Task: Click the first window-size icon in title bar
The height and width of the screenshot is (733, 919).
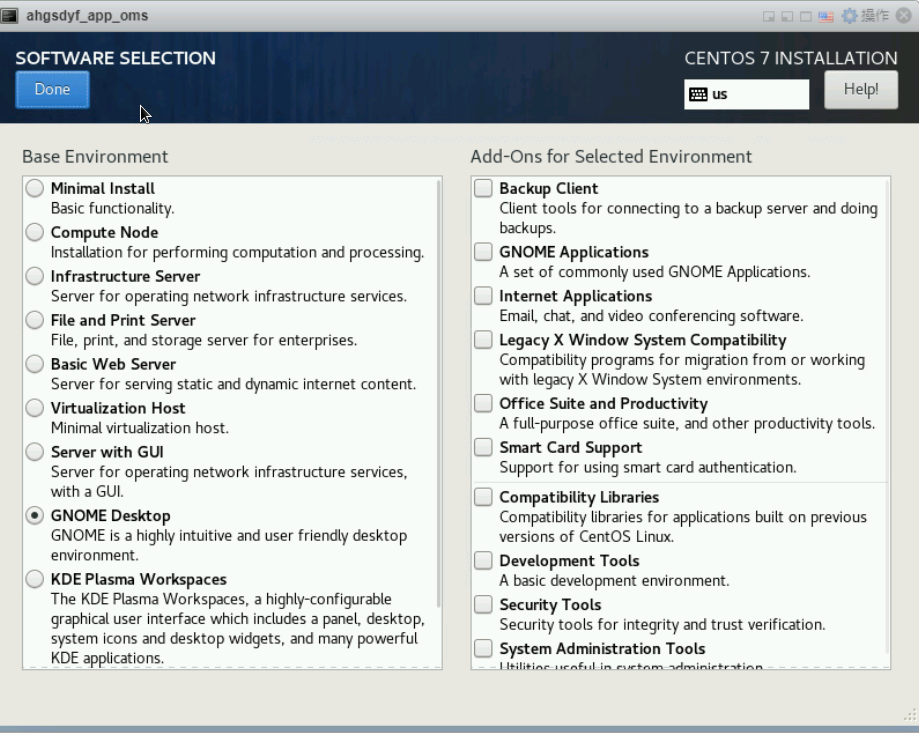Action: [x=768, y=16]
